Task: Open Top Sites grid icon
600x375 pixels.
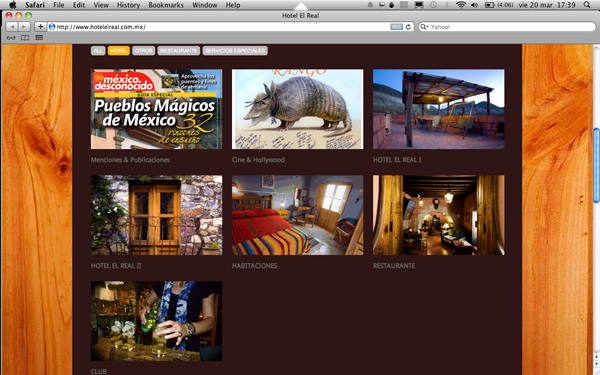Action: 39,38
